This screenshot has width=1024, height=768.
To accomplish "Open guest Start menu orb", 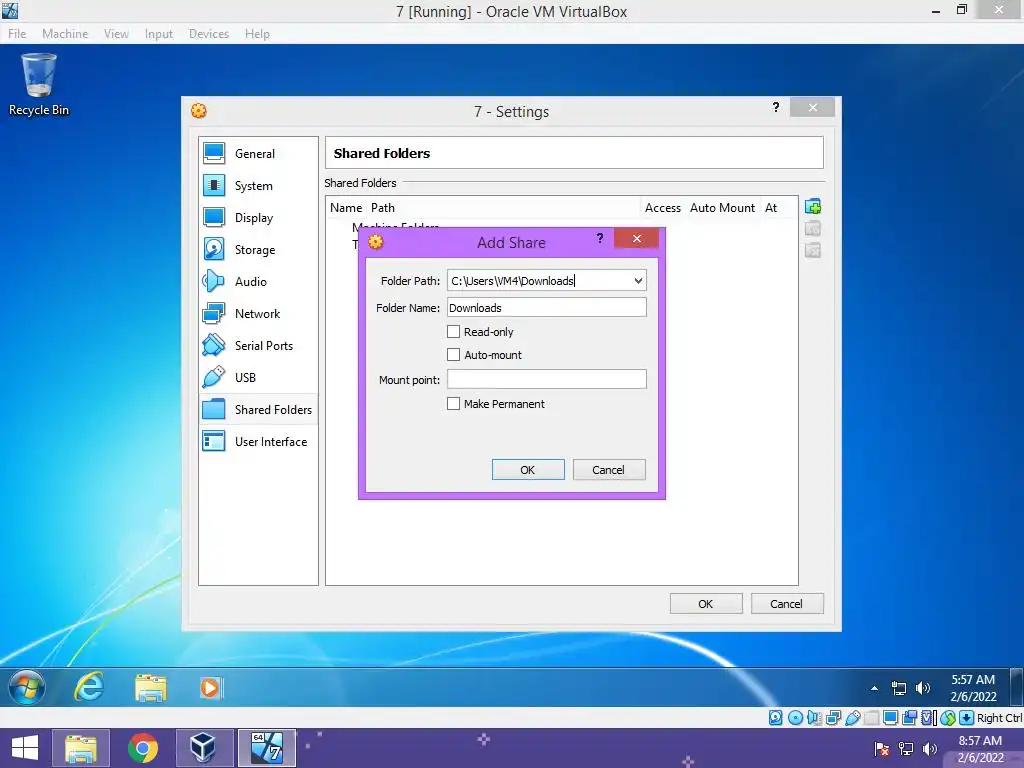I will tap(27, 688).
